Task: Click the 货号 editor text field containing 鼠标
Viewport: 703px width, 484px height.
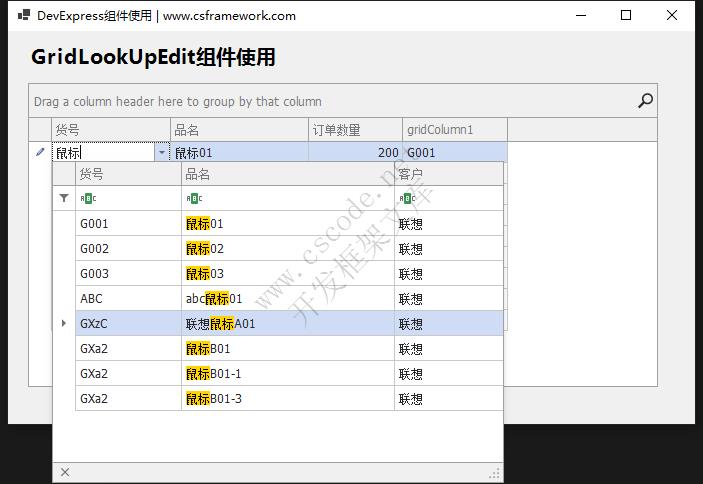Action: click(x=104, y=153)
